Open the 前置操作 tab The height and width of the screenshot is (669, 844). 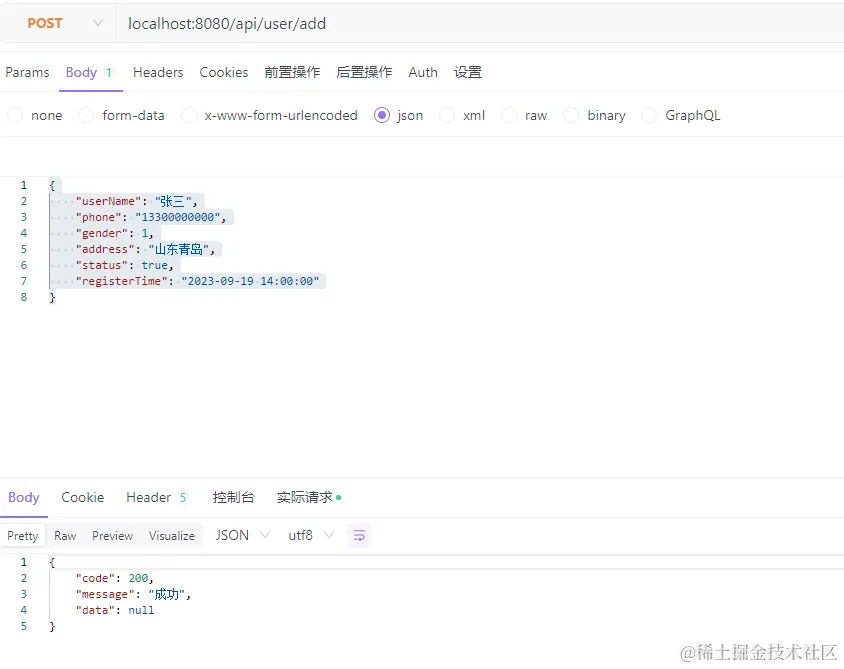point(292,72)
